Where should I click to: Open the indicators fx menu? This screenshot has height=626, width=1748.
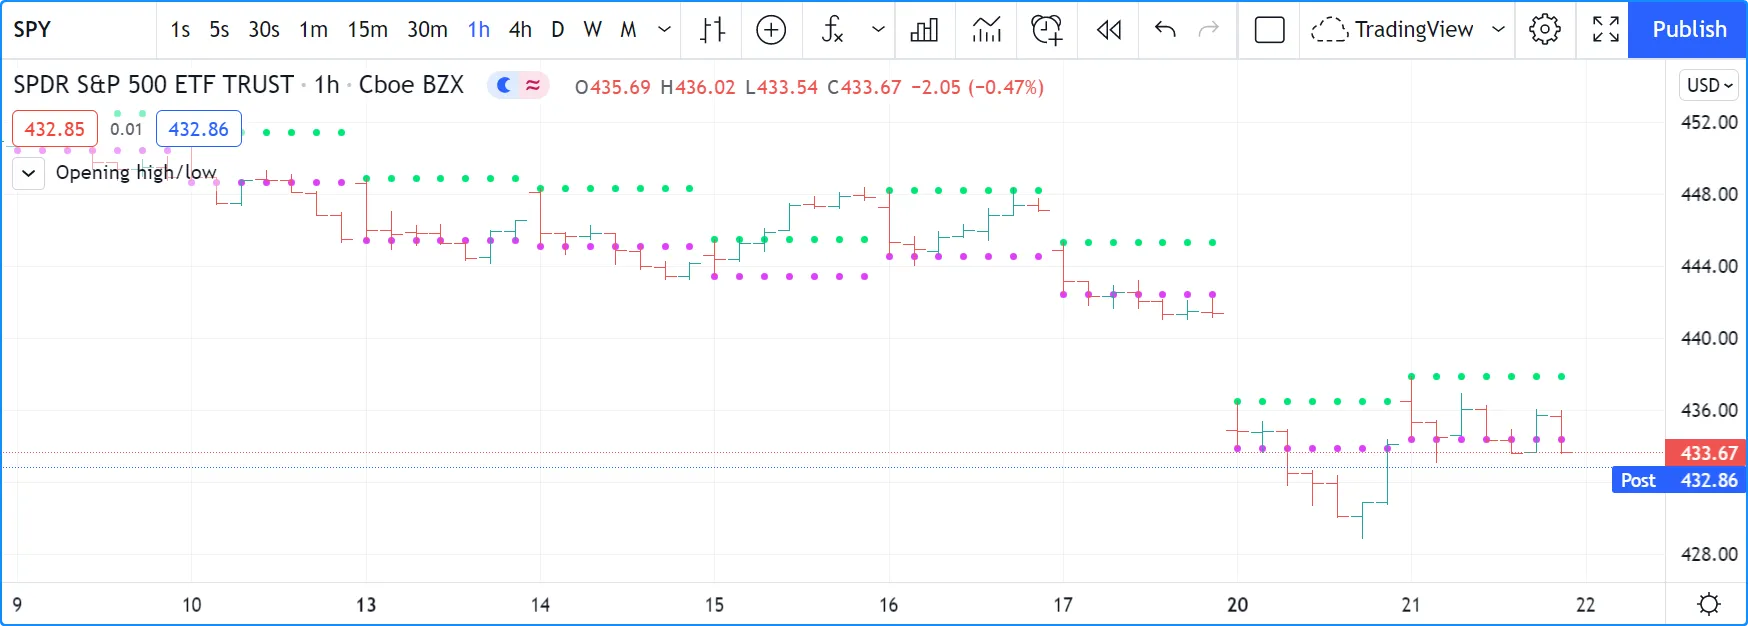pyautogui.click(x=833, y=30)
